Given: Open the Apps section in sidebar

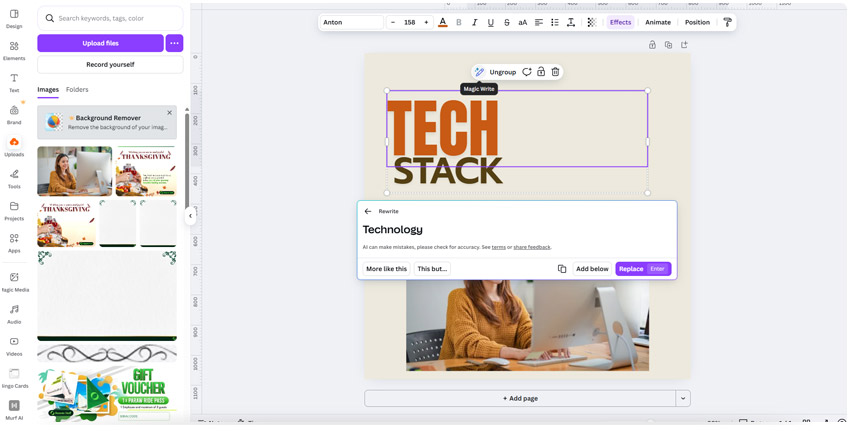Looking at the screenshot, I should click(14, 242).
